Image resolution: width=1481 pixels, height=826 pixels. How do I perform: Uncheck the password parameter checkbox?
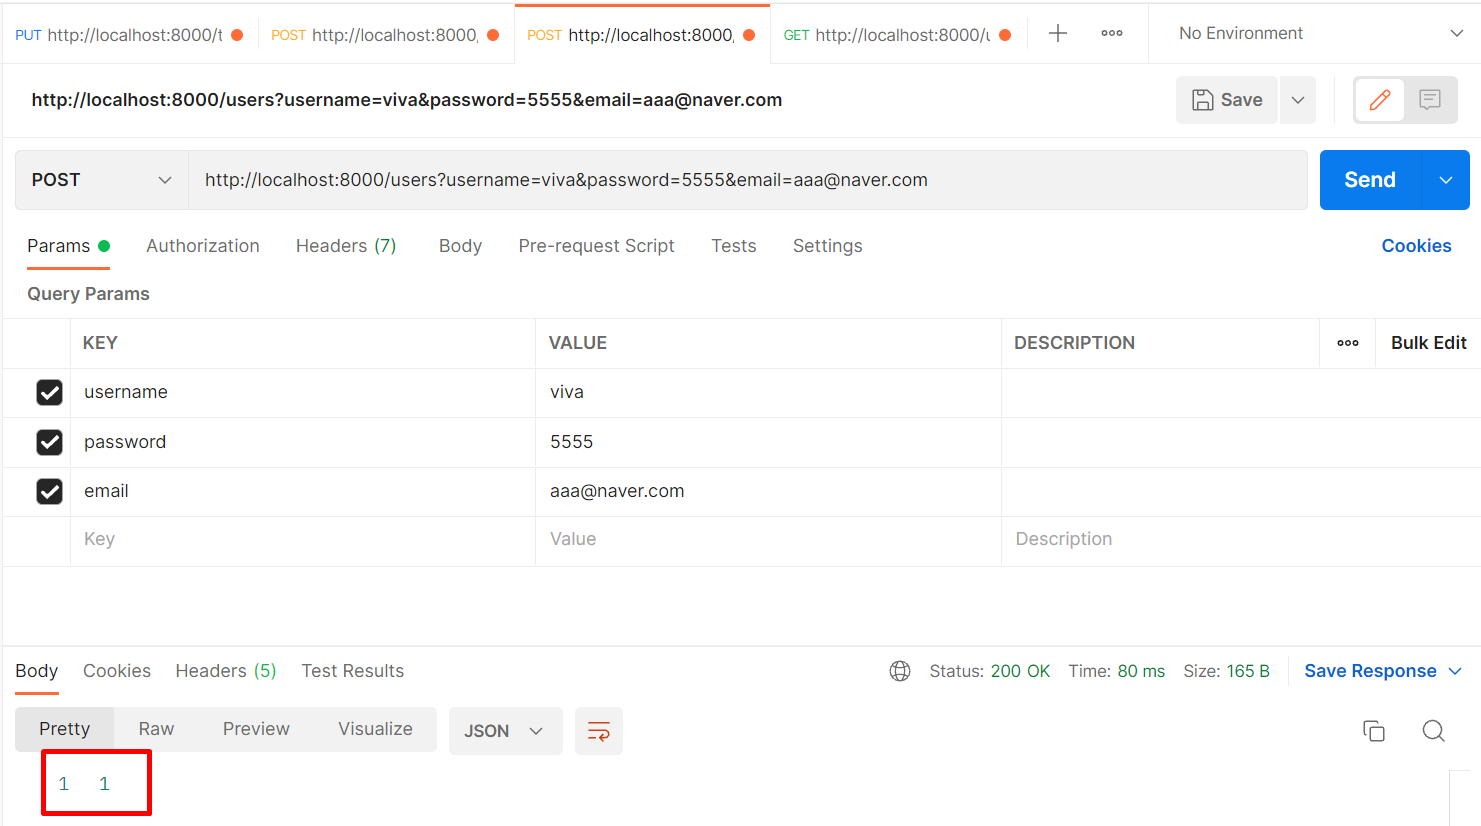tap(49, 442)
